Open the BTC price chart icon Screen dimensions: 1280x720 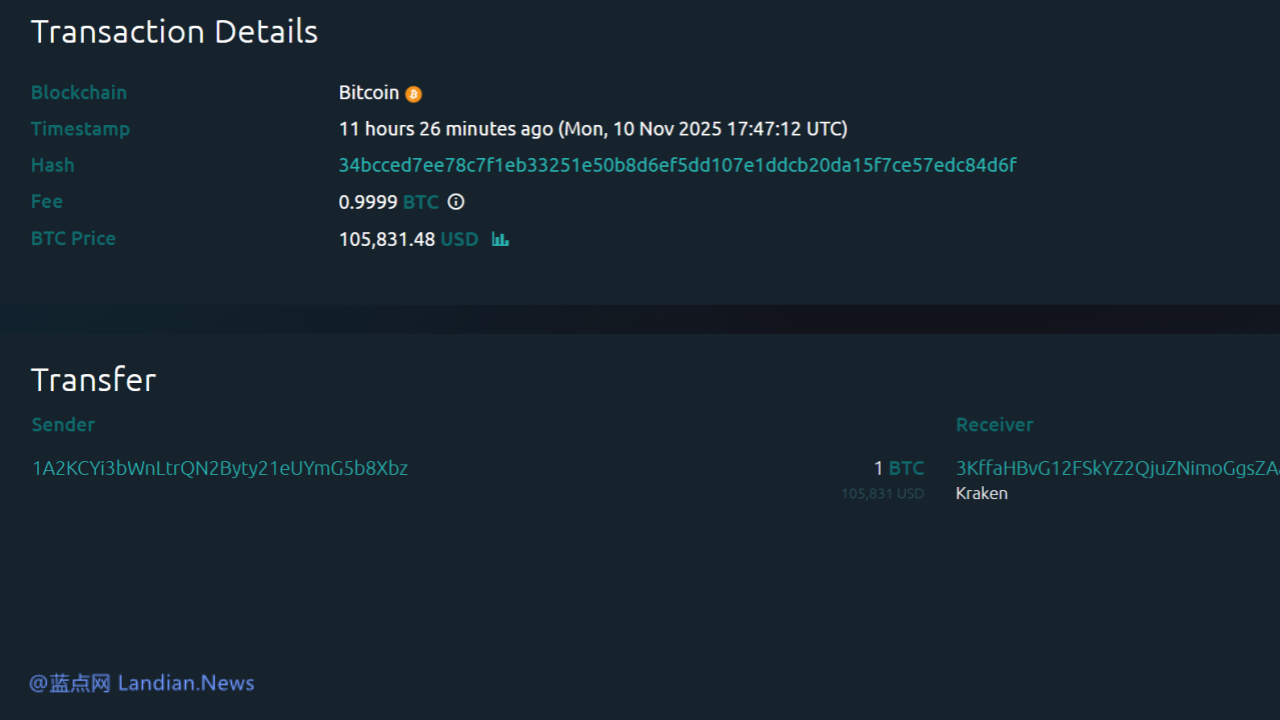500,239
